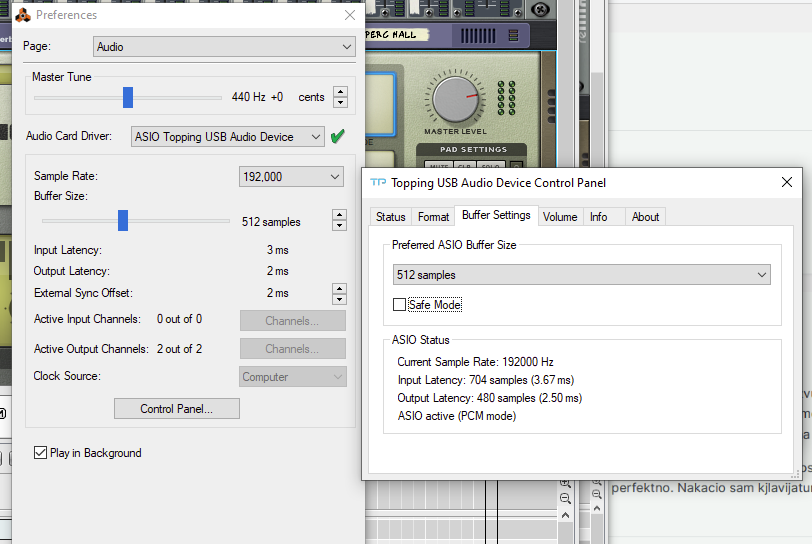Switch to the Volume tab
This screenshot has height=544, width=812.
pyautogui.click(x=560, y=217)
